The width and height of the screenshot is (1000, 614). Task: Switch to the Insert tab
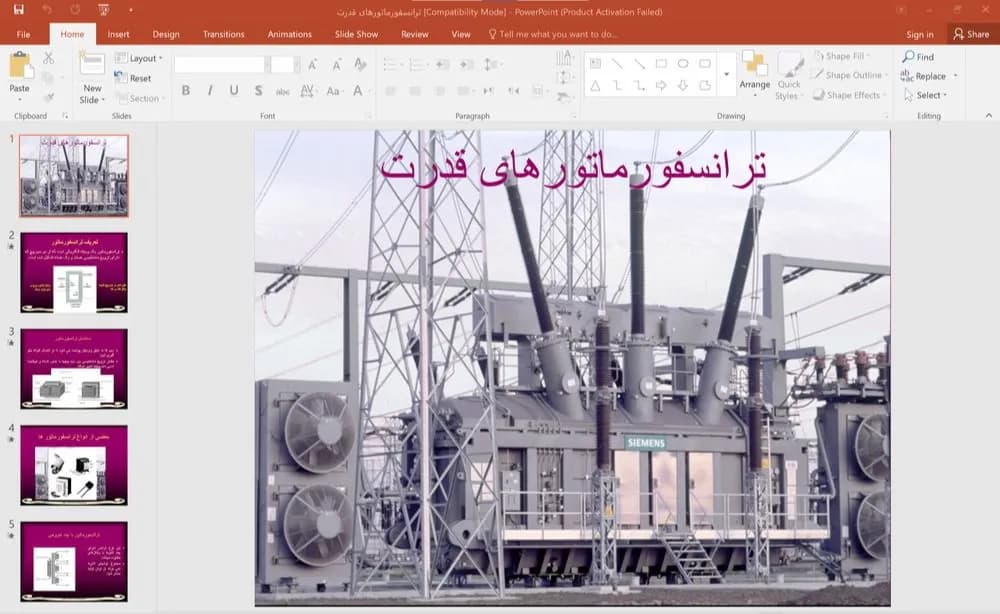(118, 34)
